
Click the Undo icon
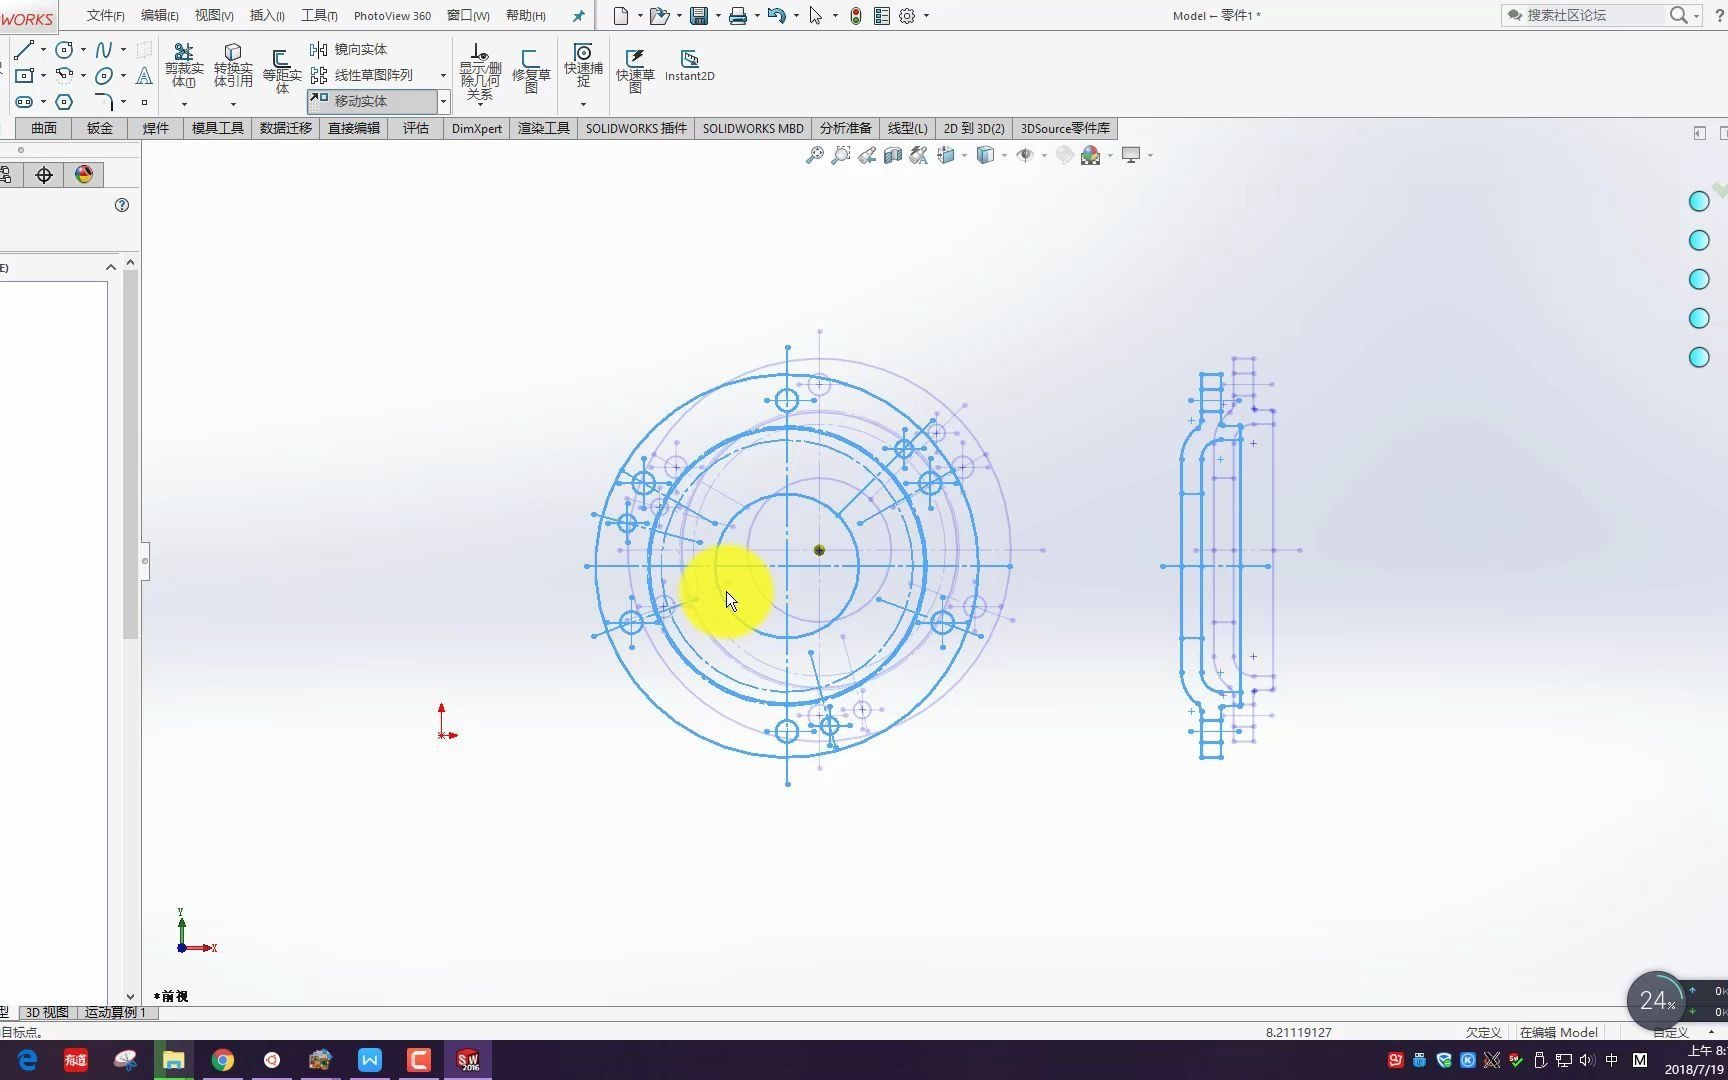777,16
